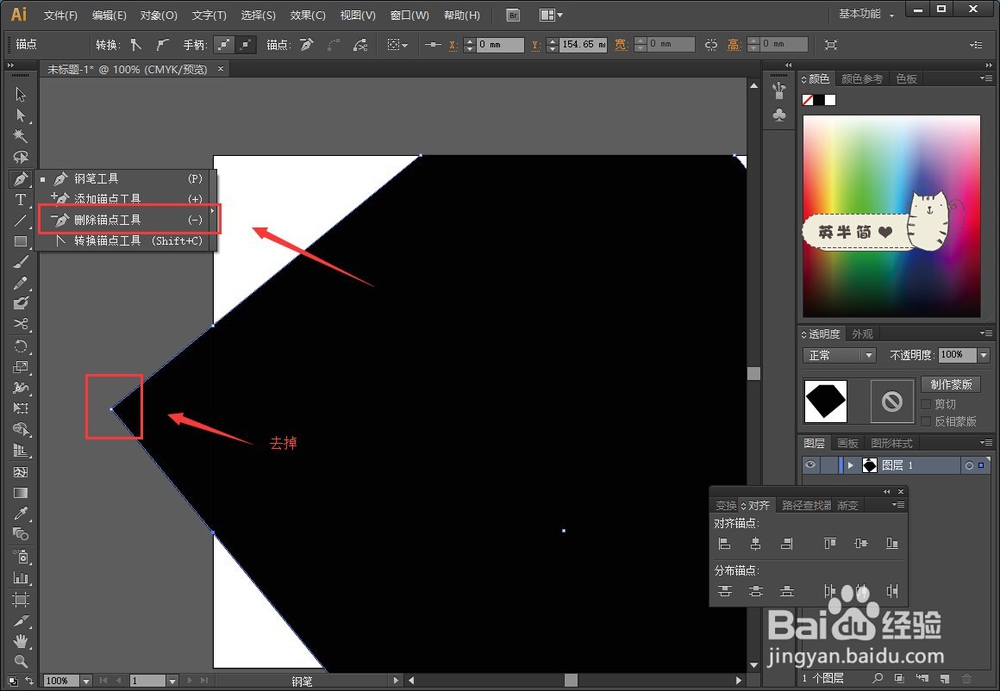Viewport: 1000px width, 691px height.
Task: Choose 转换锚点工具 from flyout
Action: pos(128,241)
